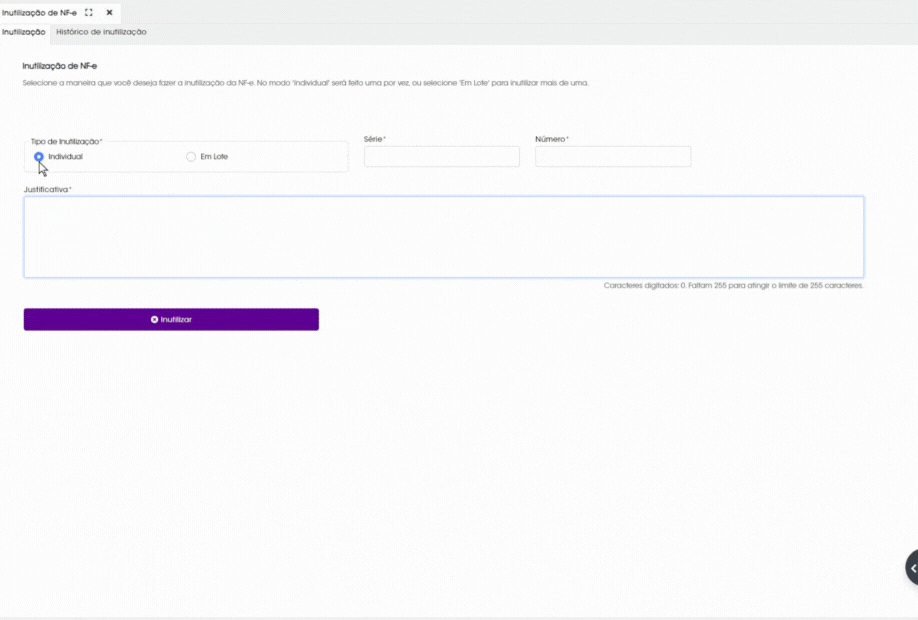The image size is (918, 620).
Task: Click the Caracteres digitados counter text
Action: pyautogui.click(x=734, y=286)
